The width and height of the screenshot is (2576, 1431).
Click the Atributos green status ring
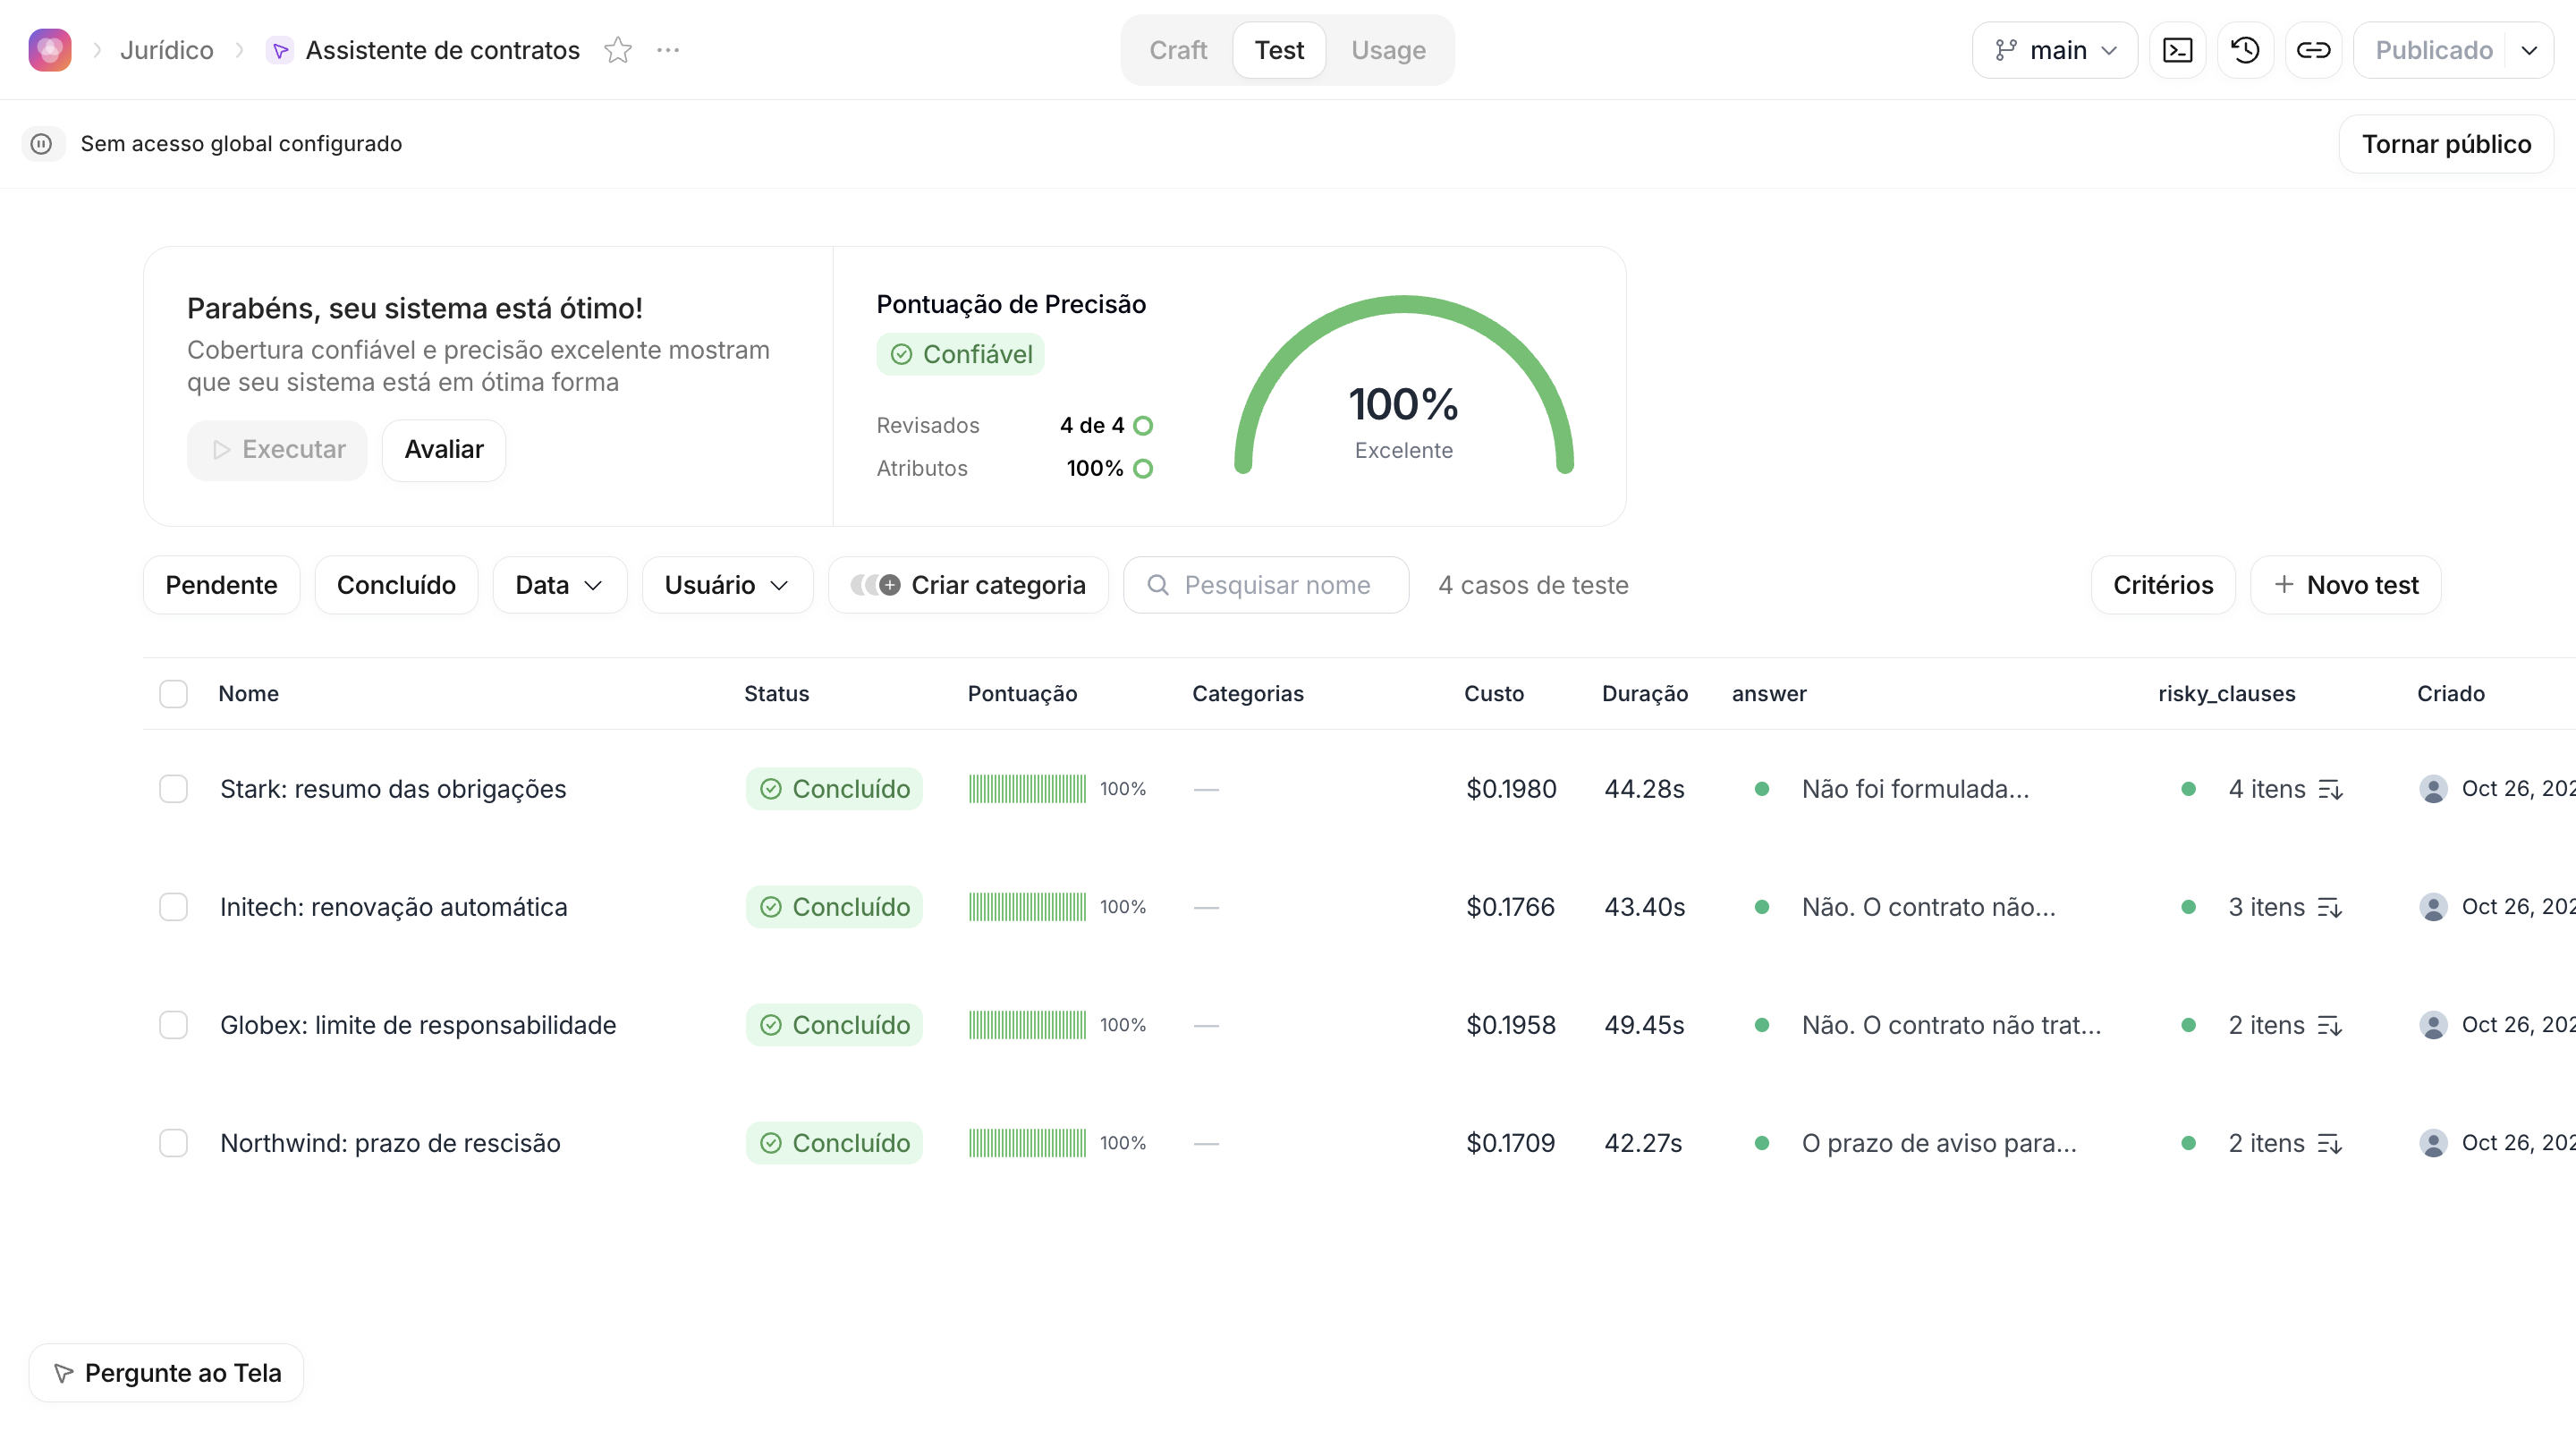click(1143, 469)
